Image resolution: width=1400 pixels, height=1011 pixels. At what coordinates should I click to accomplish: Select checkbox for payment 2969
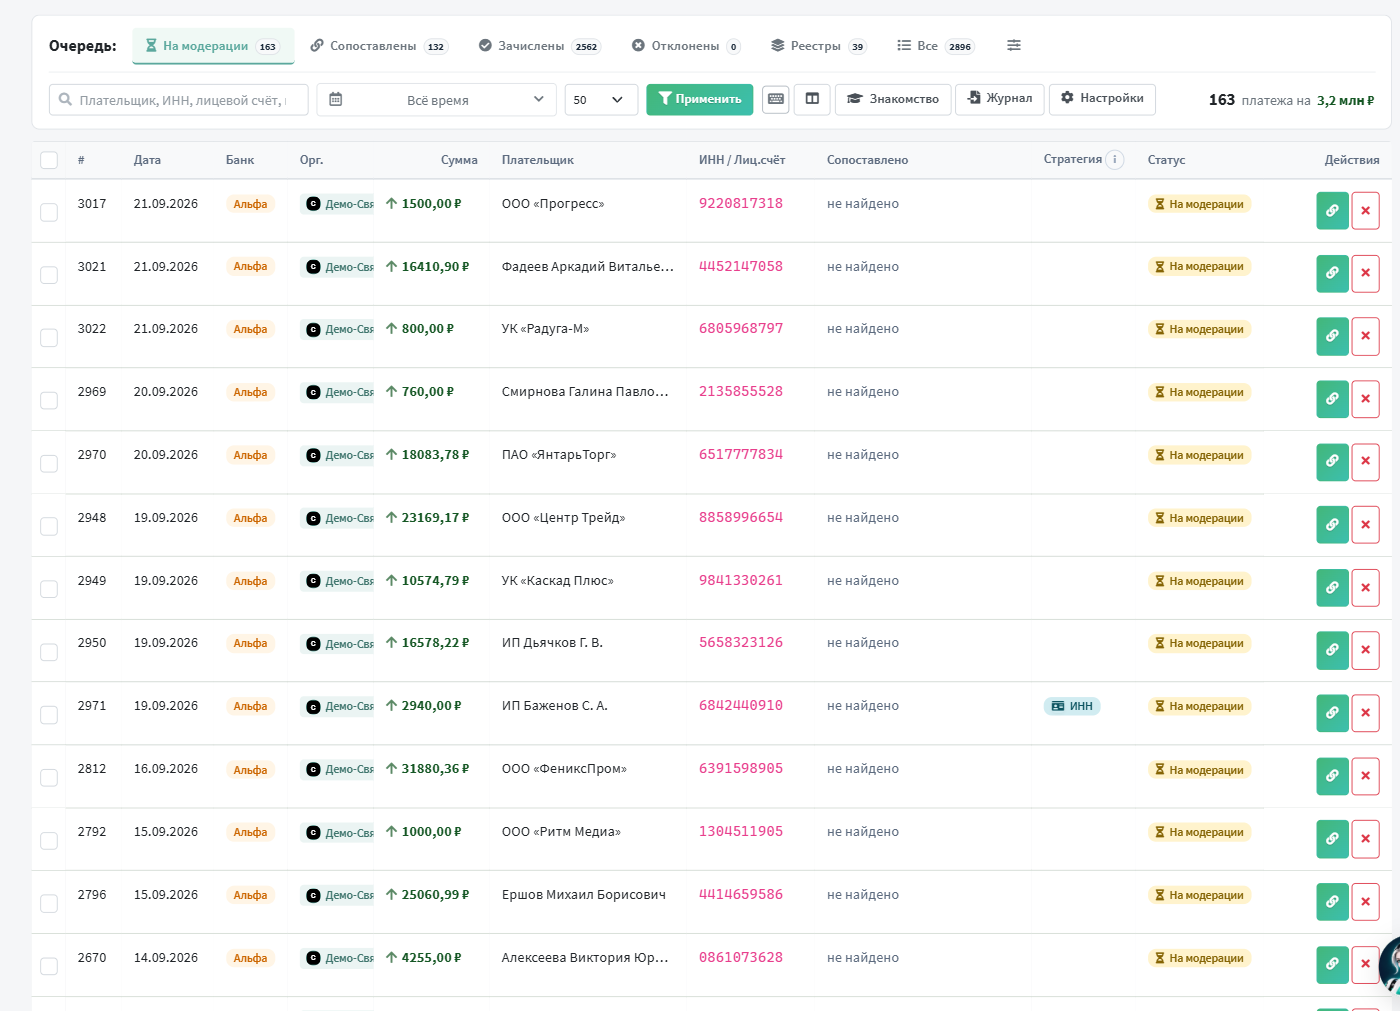tap(49, 400)
